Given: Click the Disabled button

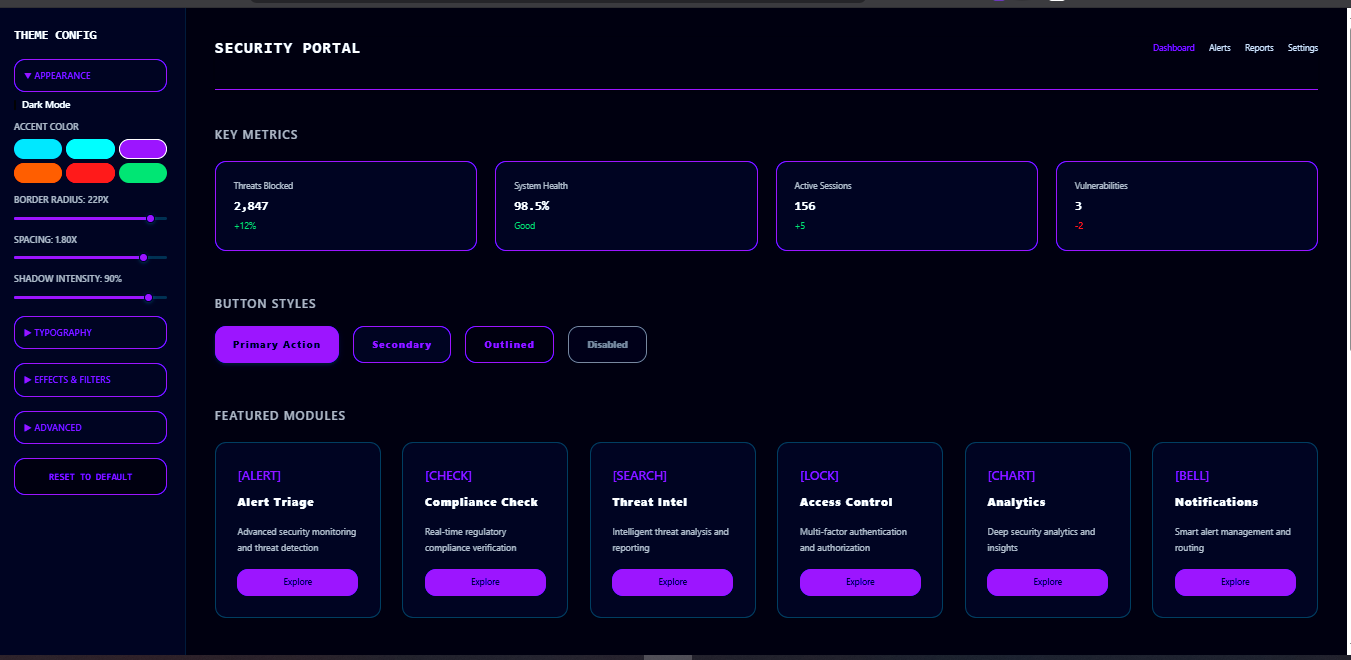Looking at the screenshot, I should [607, 345].
